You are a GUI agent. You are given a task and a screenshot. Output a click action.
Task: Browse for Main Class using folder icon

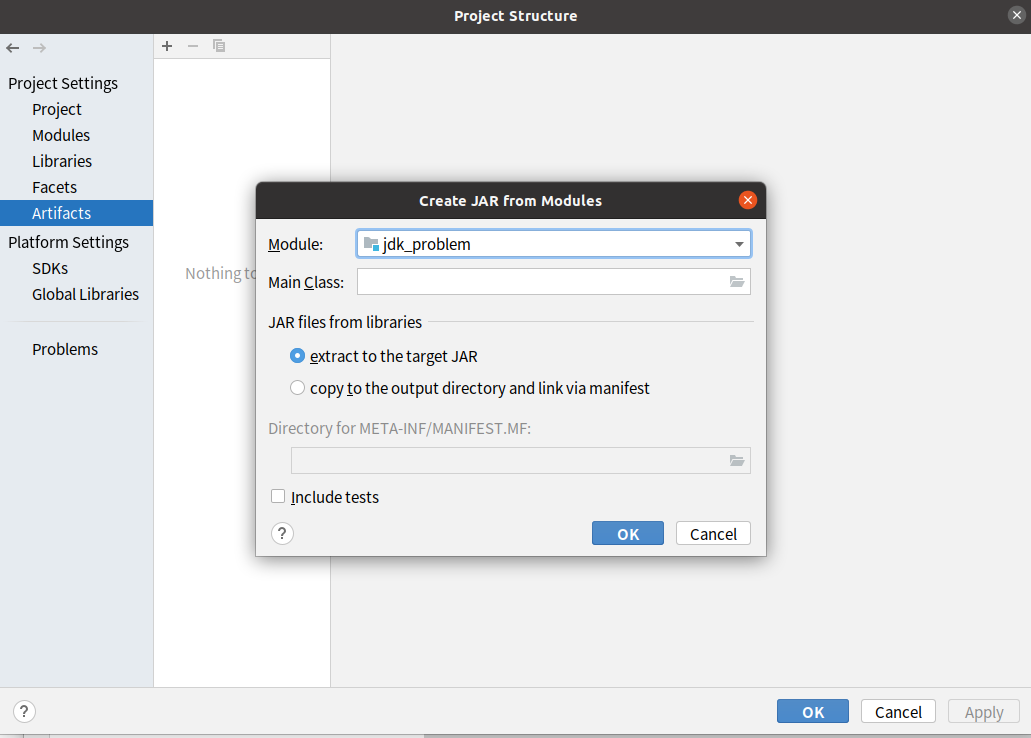click(x=736, y=282)
